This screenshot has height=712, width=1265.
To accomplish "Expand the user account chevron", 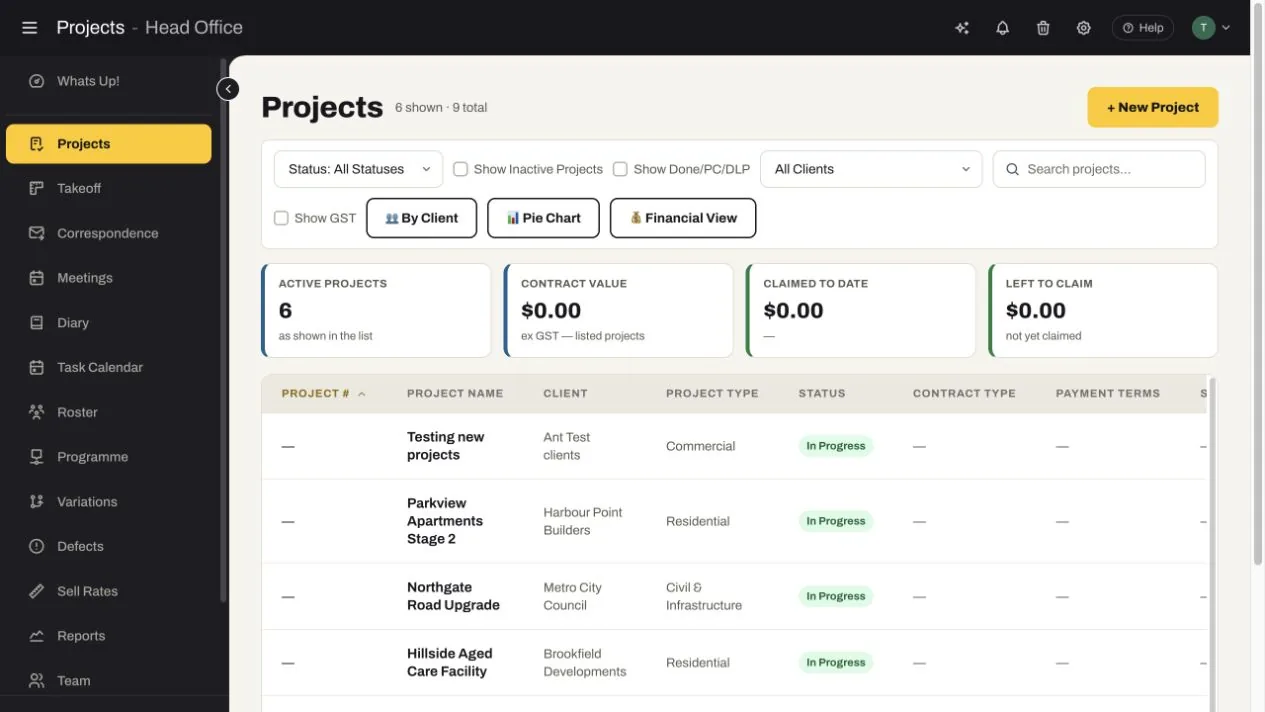I will click(x=1226, y=28).
